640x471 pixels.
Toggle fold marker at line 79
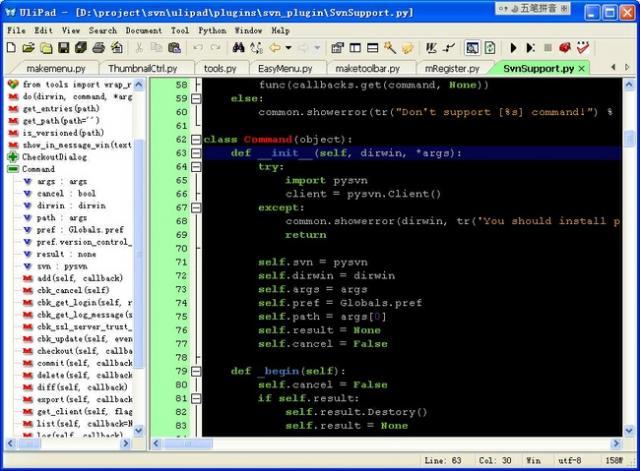coord(196,371)
